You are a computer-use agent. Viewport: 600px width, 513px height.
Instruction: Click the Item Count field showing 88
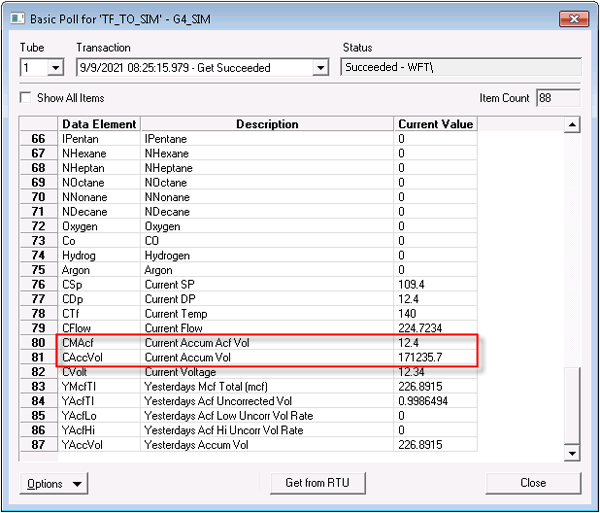pos(558,98)
